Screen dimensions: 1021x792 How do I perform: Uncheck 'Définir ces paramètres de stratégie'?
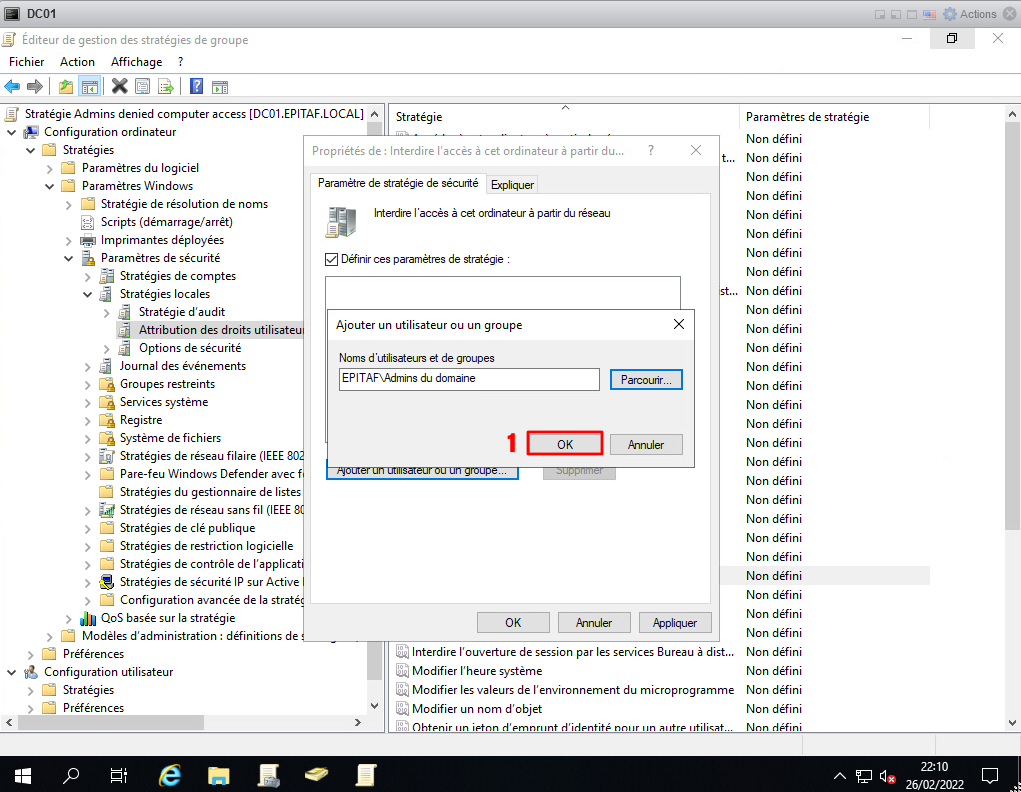332,259
